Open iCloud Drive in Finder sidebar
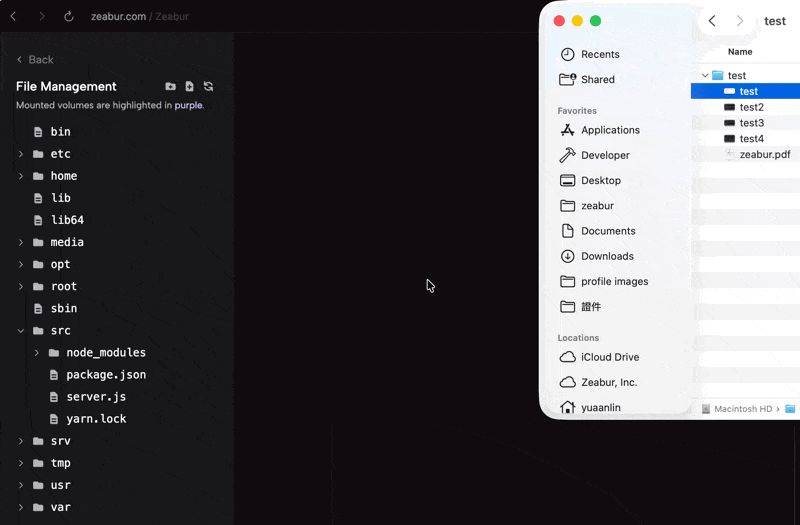 pyautogui.click(x=599, y=357)
